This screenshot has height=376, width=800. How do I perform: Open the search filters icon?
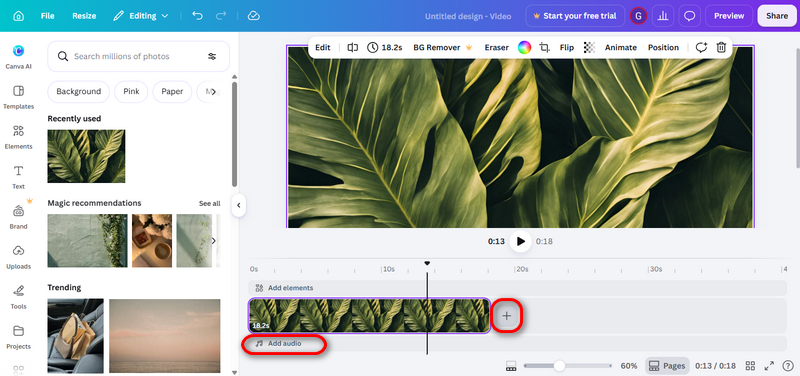[x=212, y=57]
